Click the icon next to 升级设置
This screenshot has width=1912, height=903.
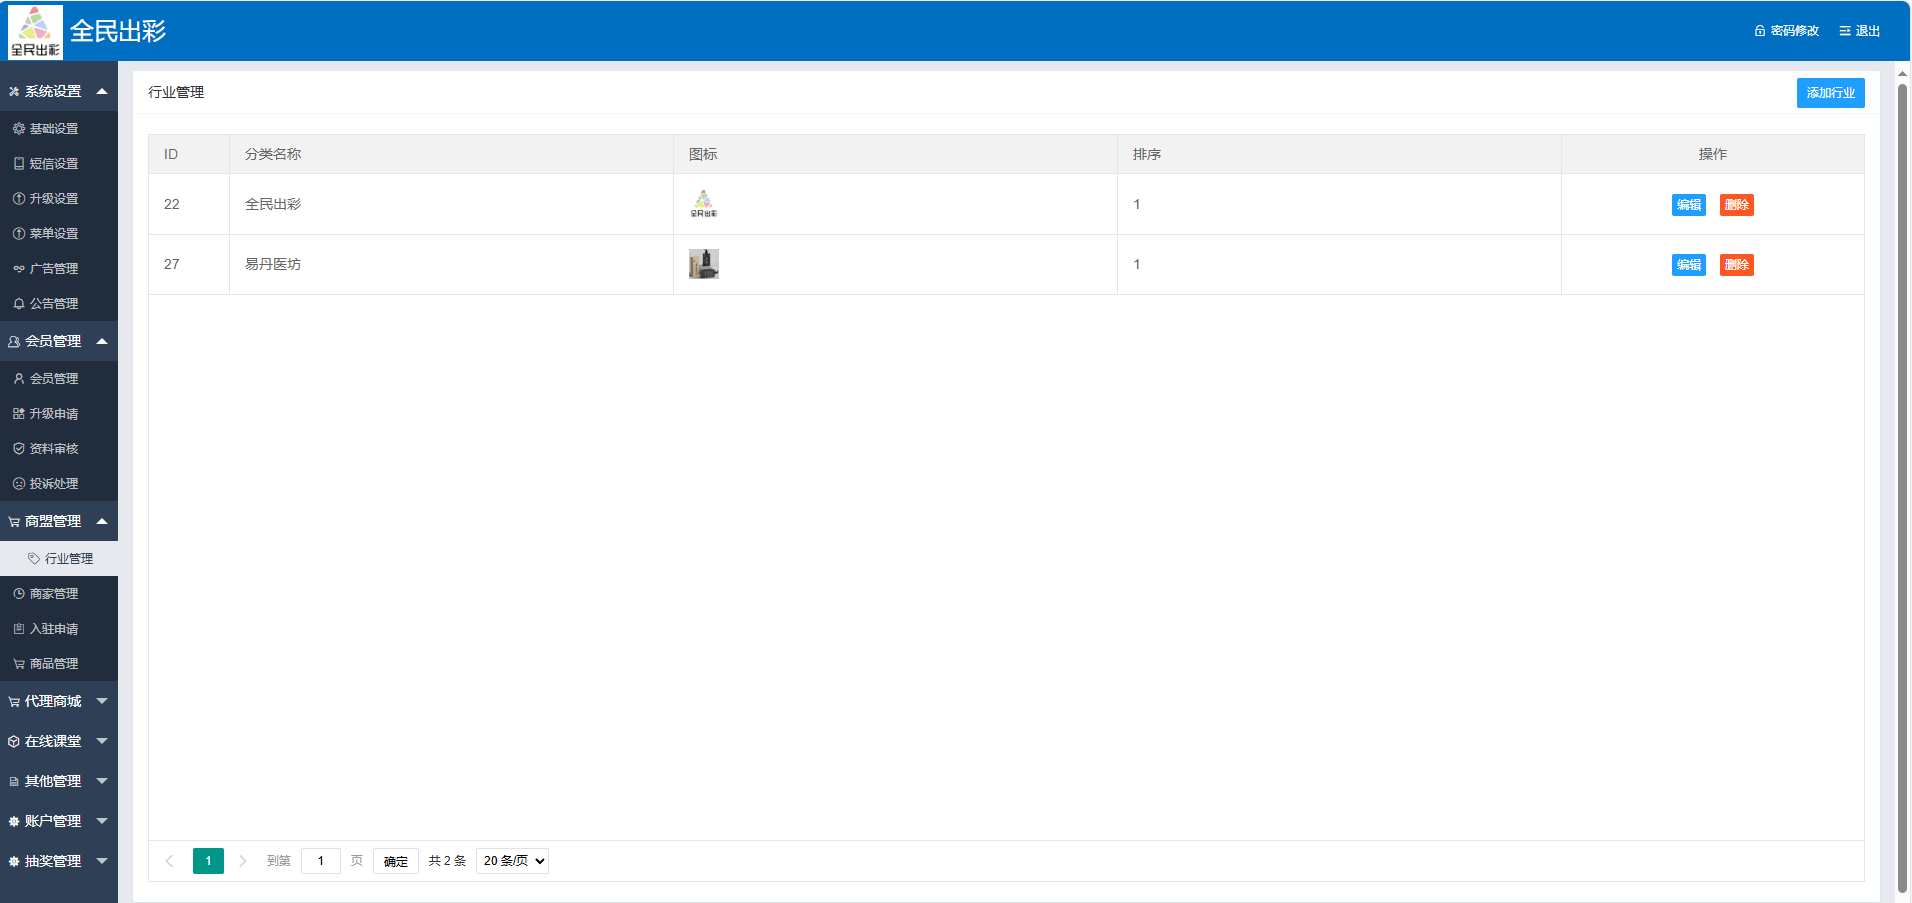point(19,199)
